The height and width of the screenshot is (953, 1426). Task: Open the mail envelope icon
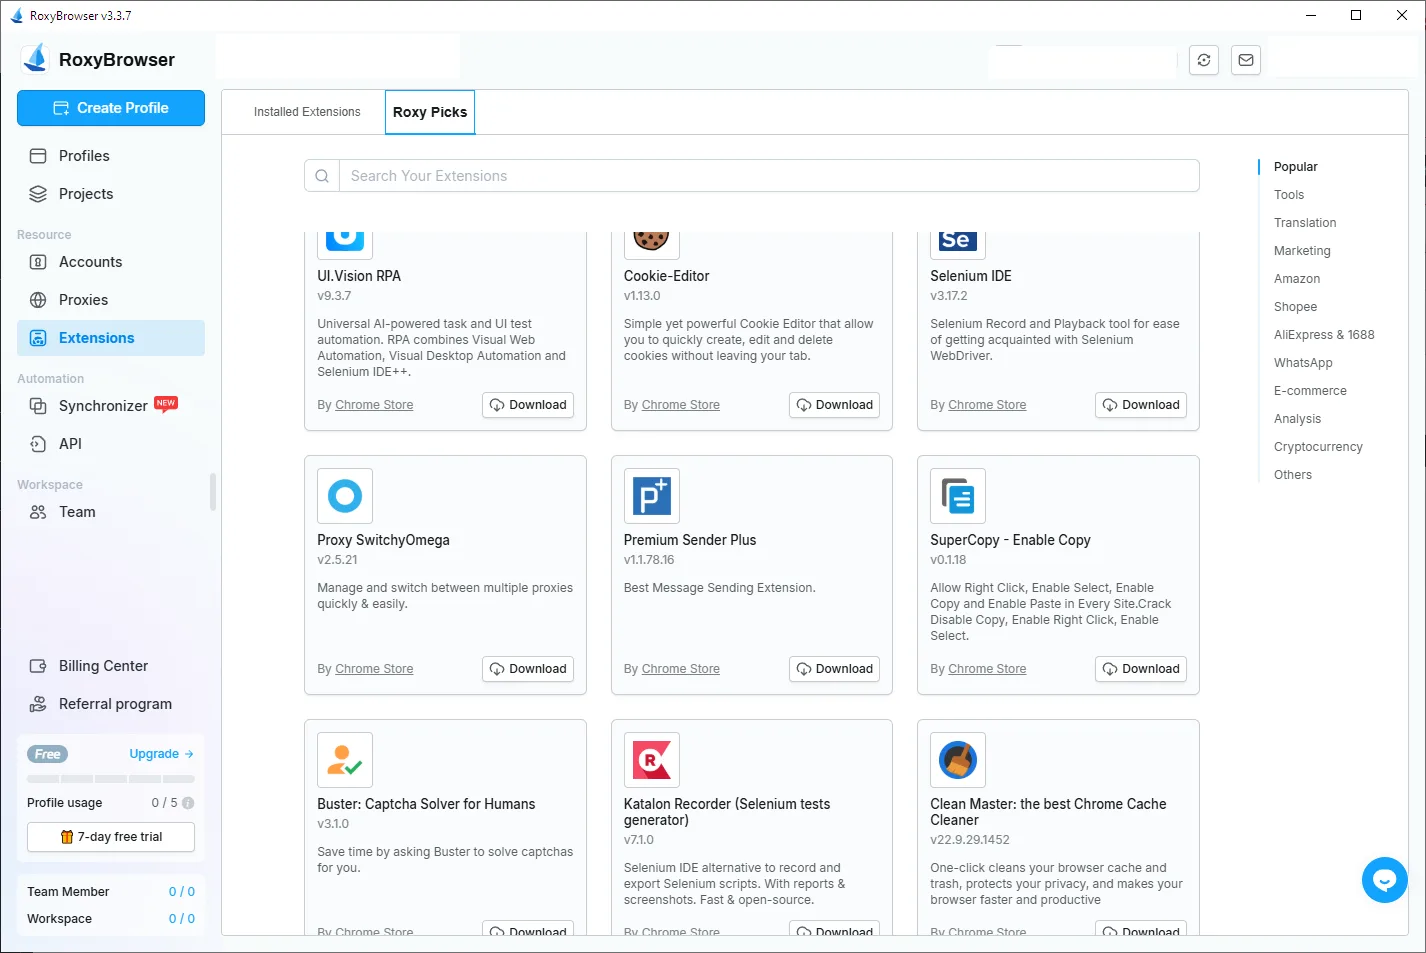[1246, 60]
